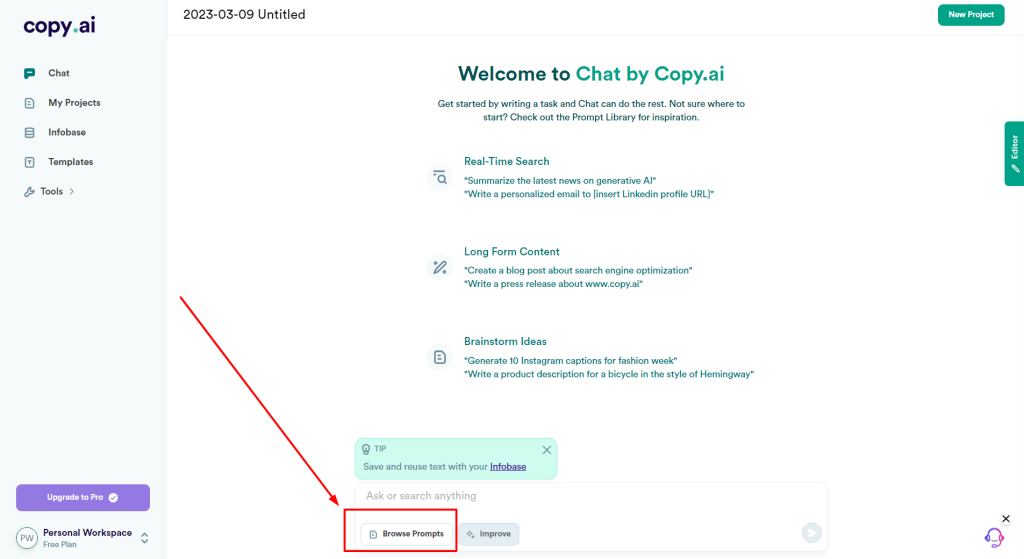Click the Improve sparkle icon
The height and width of the screenshot is (559, 1024).
pyautogui.click(x=470, y=534)
